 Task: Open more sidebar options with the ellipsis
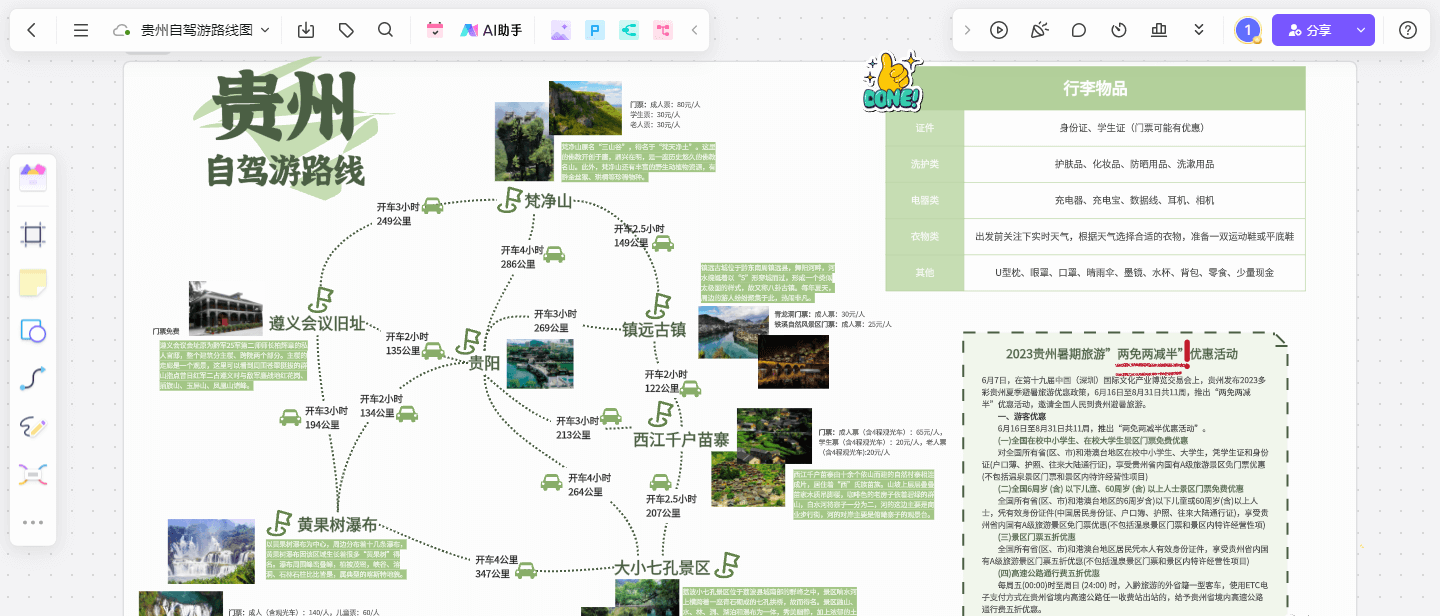pos(33,522)
